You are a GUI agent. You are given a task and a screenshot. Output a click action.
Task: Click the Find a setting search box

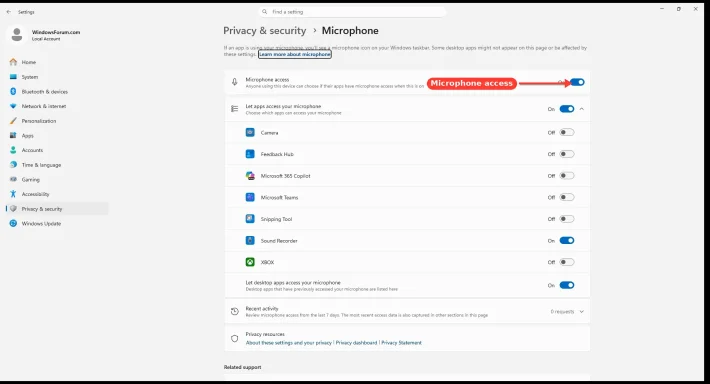352,12
